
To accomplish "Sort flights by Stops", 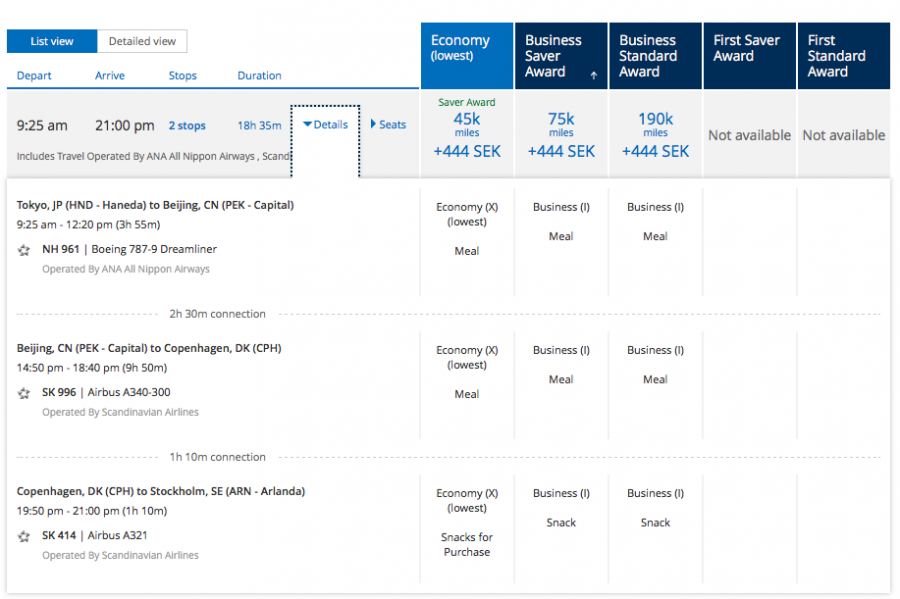I will 182,76.
